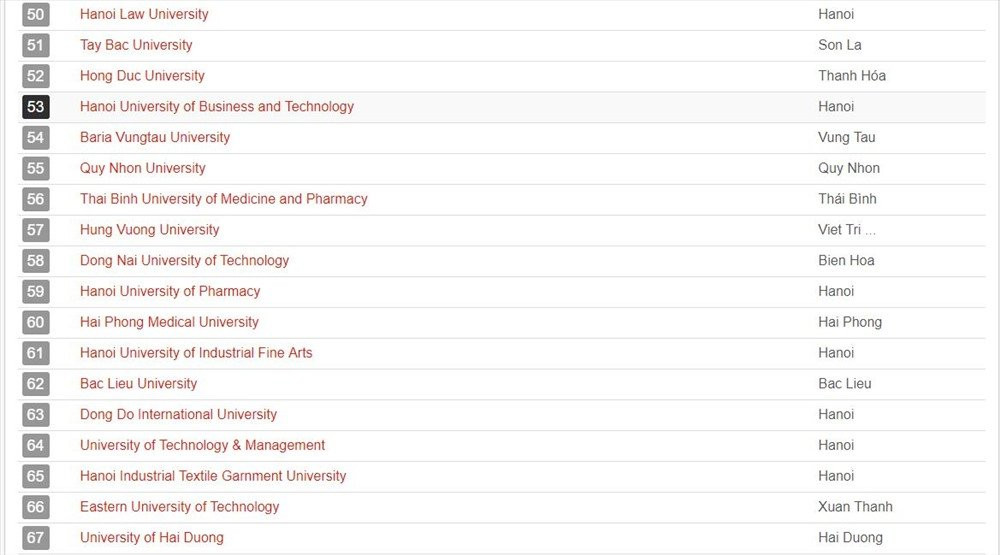Open Thai Binh University of Medicine and Pharmacy
The height and width of the screenshot is (555, 1000).
(x=224, y=199)
